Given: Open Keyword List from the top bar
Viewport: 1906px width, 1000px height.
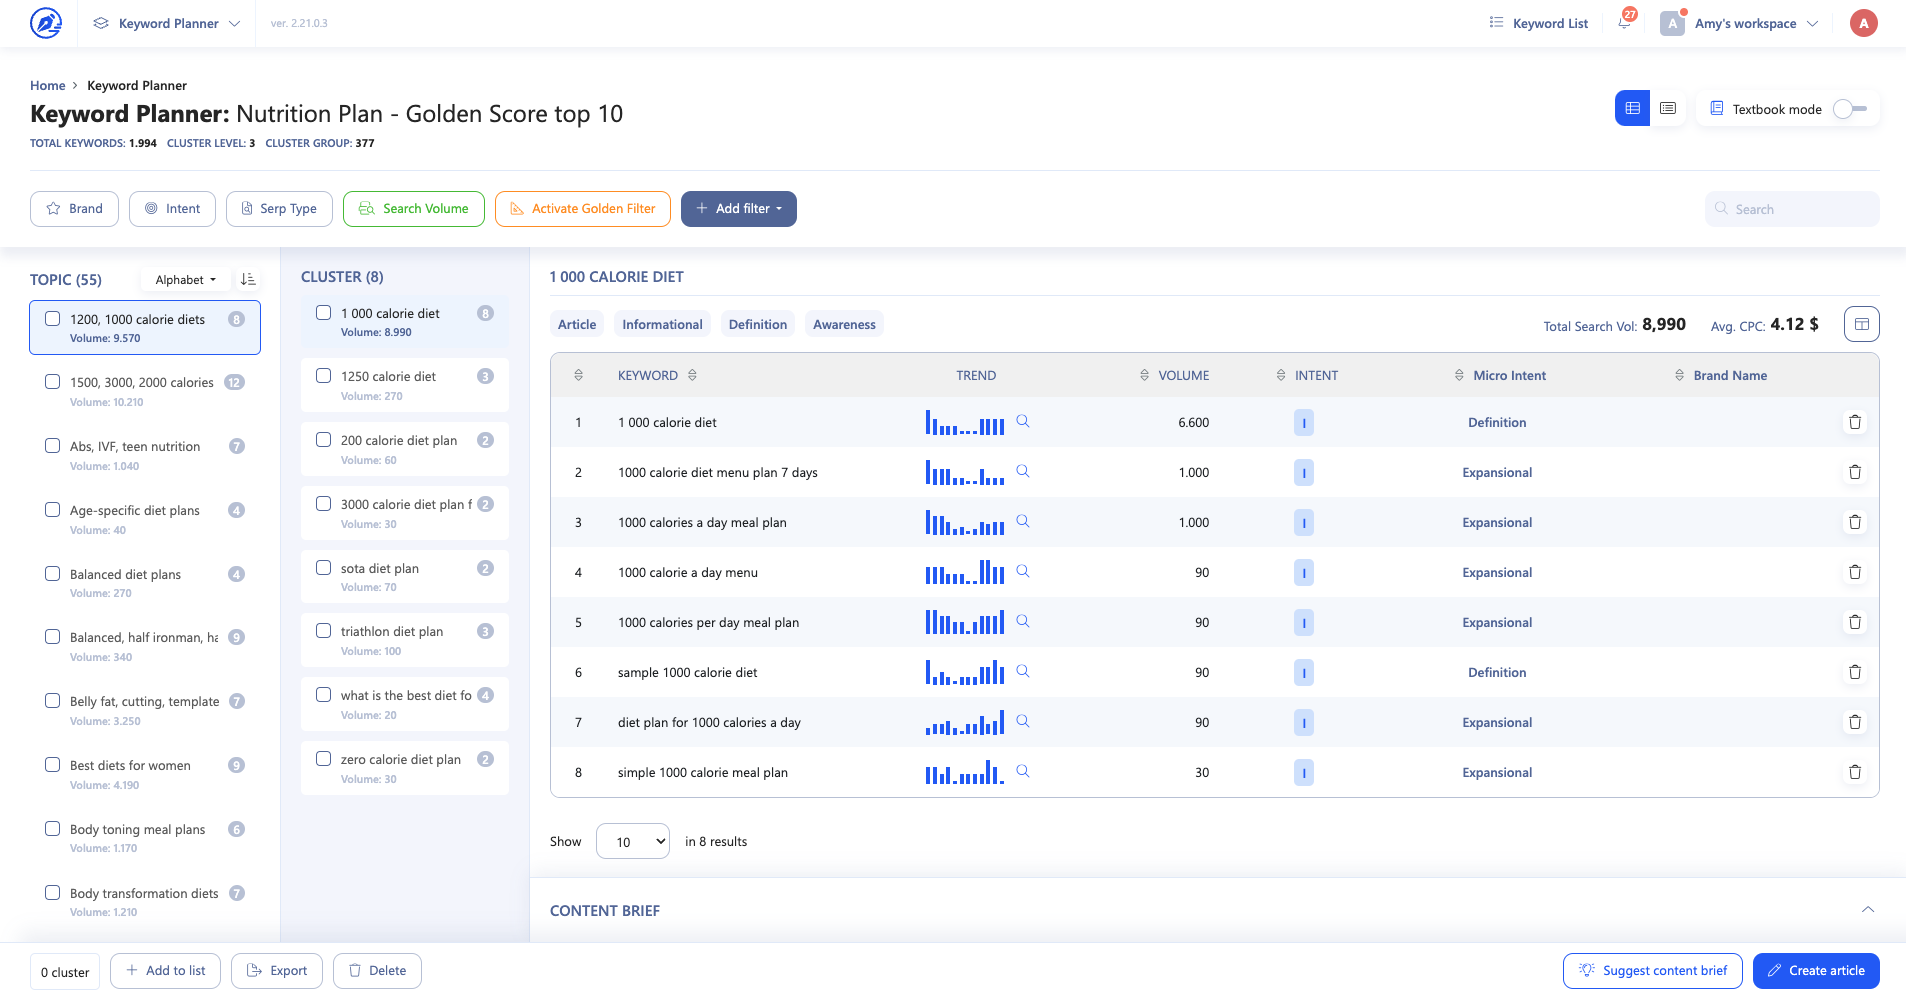Looking at the screenshot, I should (x=1547, y=23).
